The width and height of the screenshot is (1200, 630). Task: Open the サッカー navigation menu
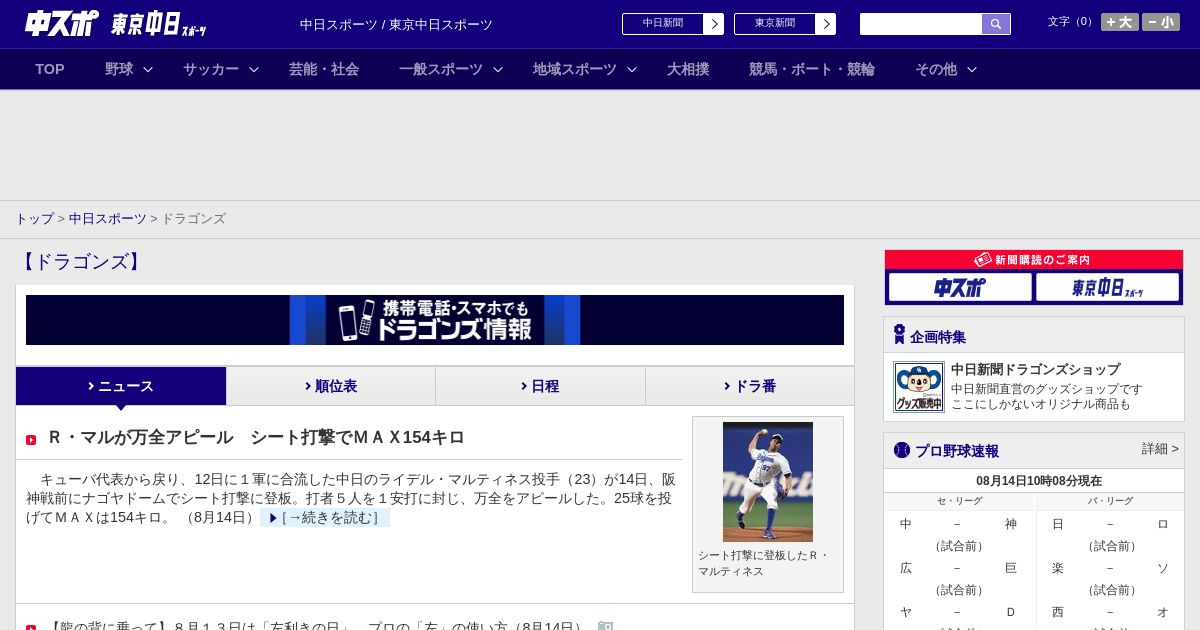pos(211,69)
